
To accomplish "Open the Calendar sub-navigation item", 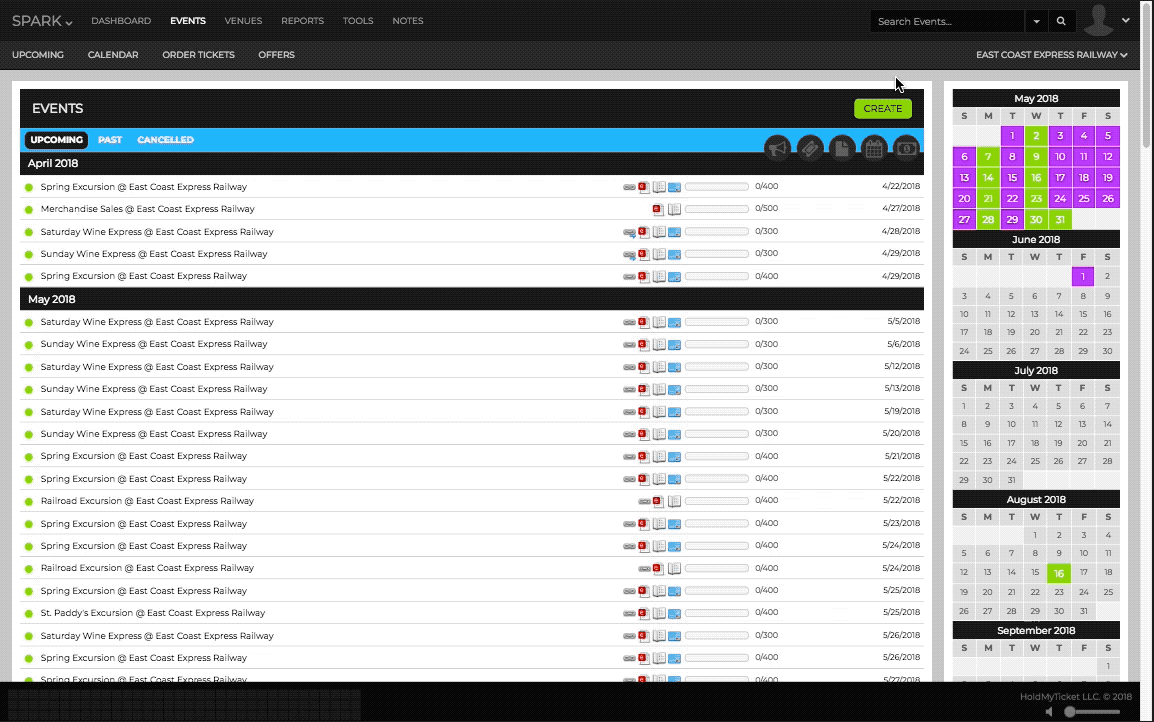I will tap(113, 54).
